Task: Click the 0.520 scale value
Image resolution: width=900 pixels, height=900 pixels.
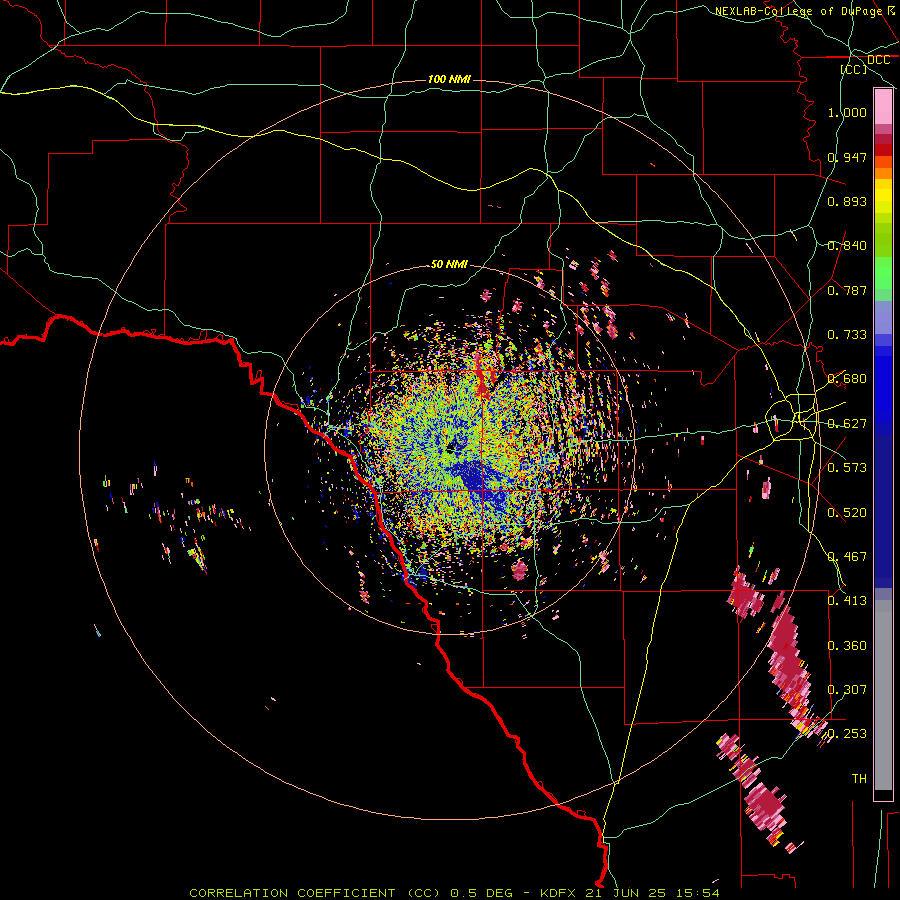Action: point(847,513)
